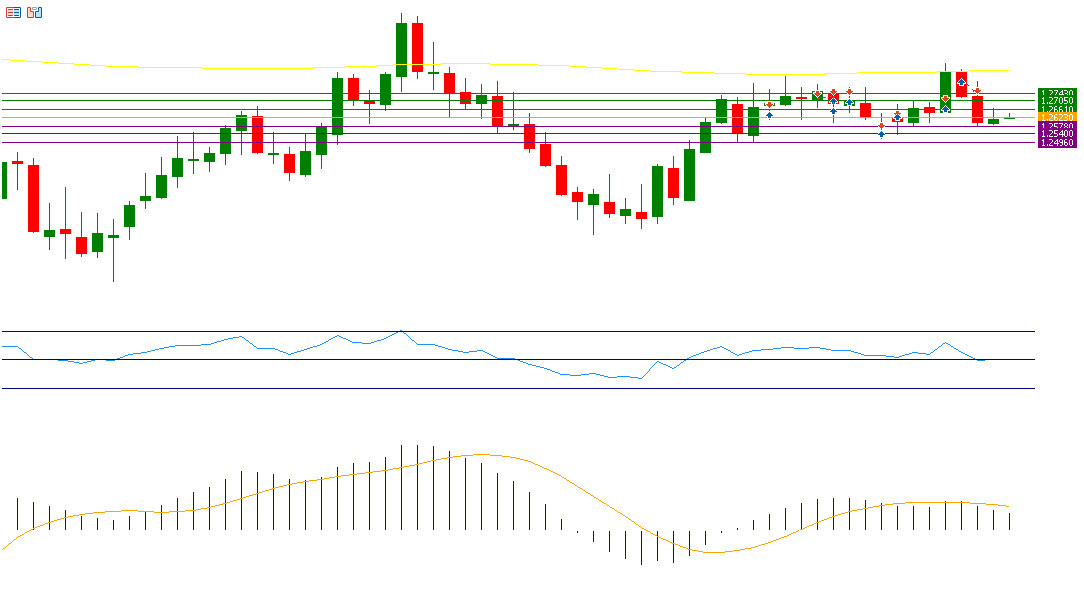The image size is (1084, 598).
Task: Select the 1.27050 price level label
Action: [1057, 101]
